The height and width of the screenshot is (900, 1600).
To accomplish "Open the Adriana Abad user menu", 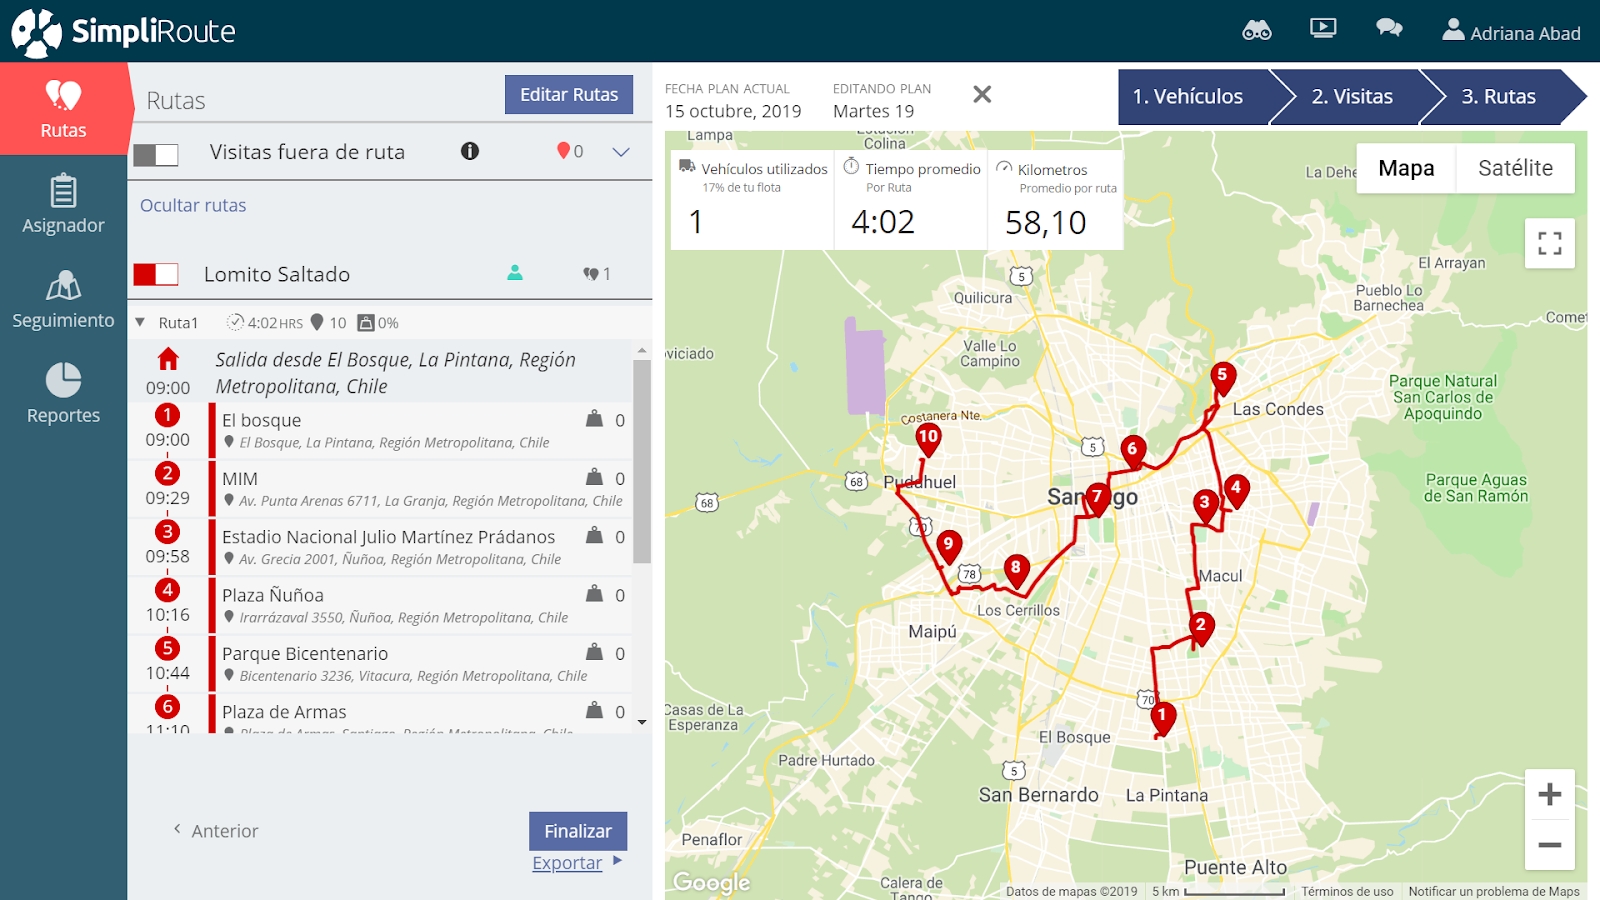I will point(1511,32).
